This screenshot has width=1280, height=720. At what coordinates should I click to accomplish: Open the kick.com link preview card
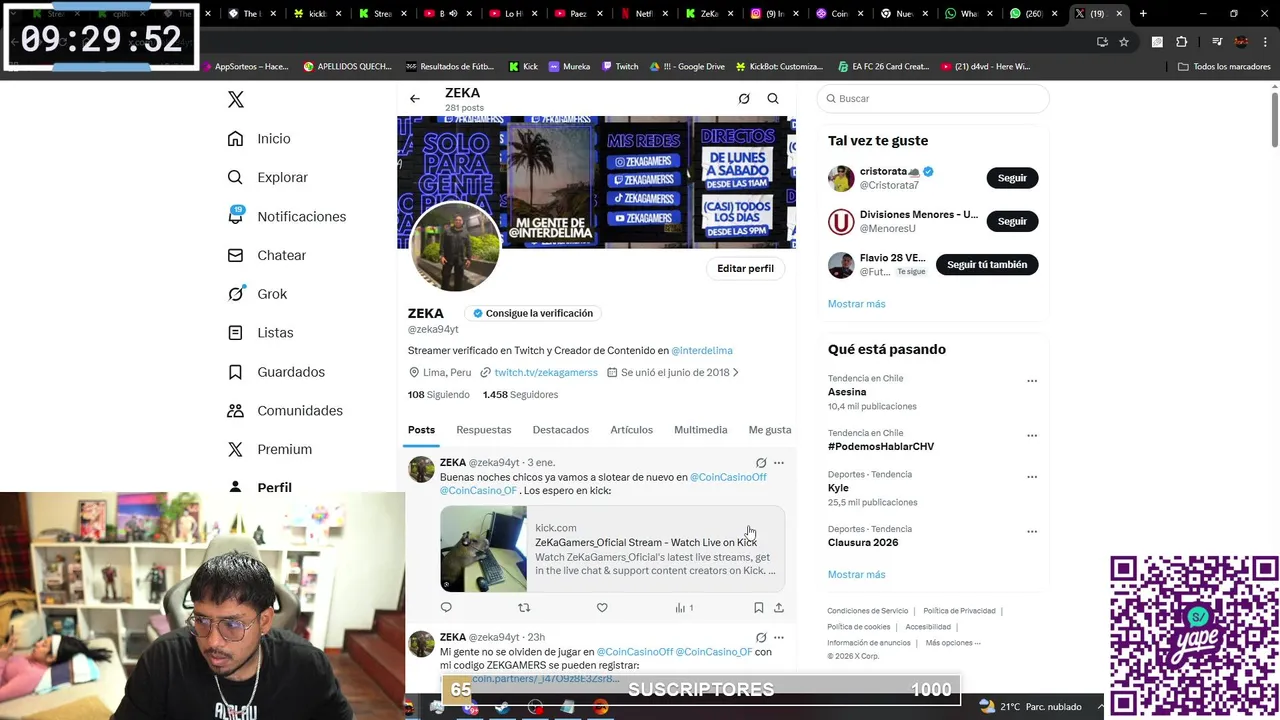coord(612,549)
